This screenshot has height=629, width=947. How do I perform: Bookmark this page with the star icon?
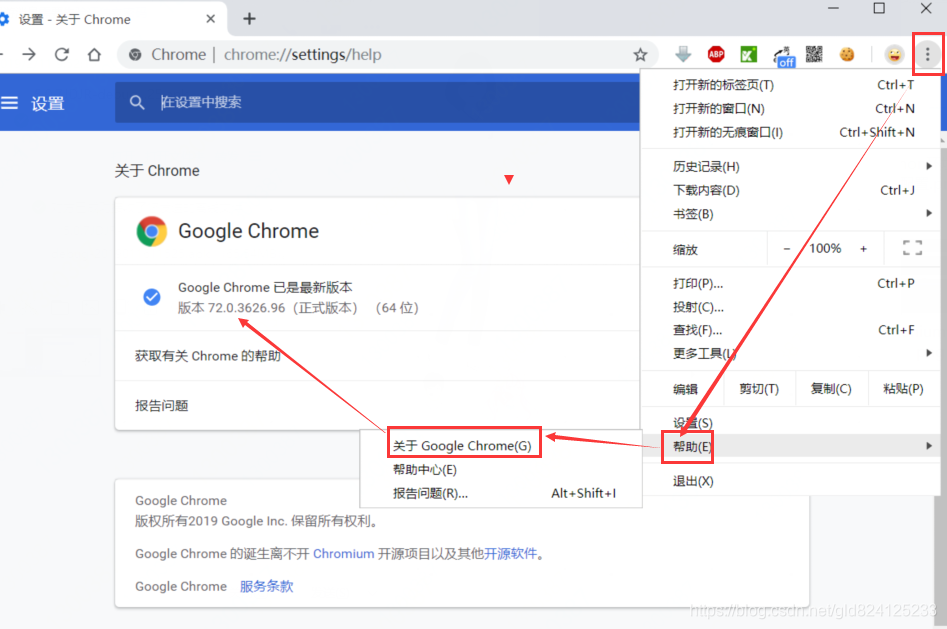click(x=640, y=55)
